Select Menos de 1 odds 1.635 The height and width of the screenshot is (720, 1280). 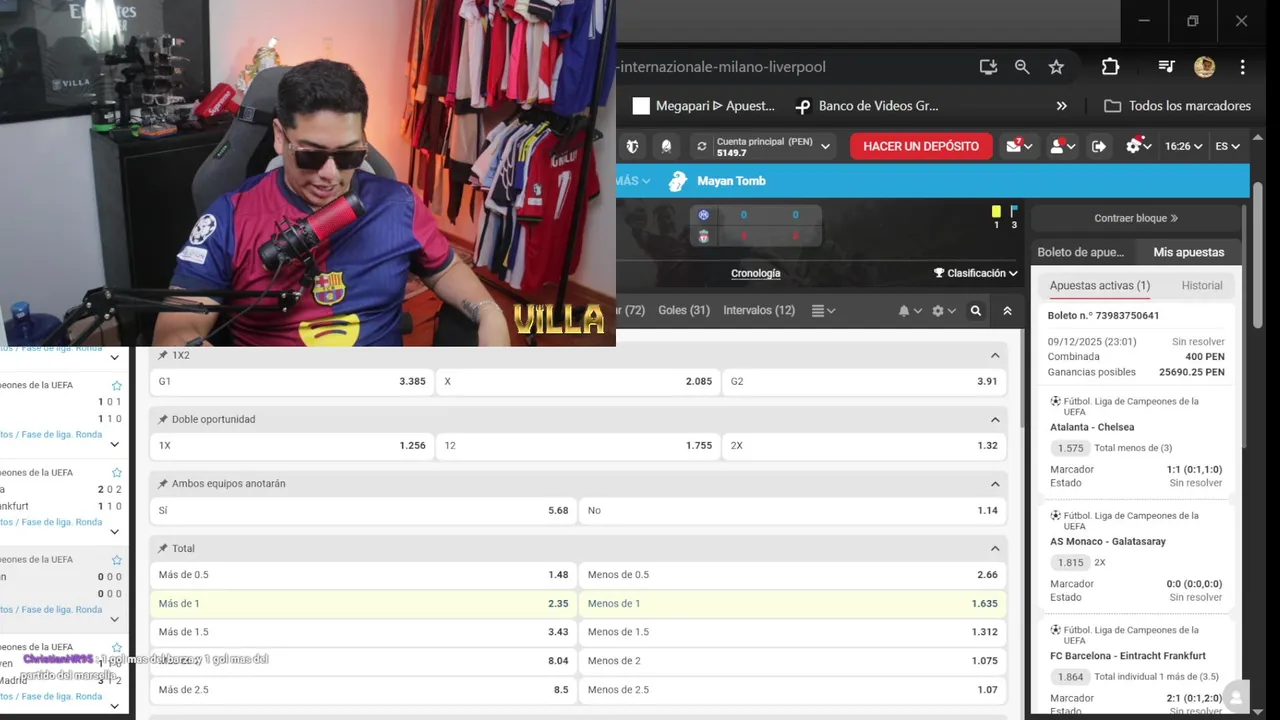point(792,604)
